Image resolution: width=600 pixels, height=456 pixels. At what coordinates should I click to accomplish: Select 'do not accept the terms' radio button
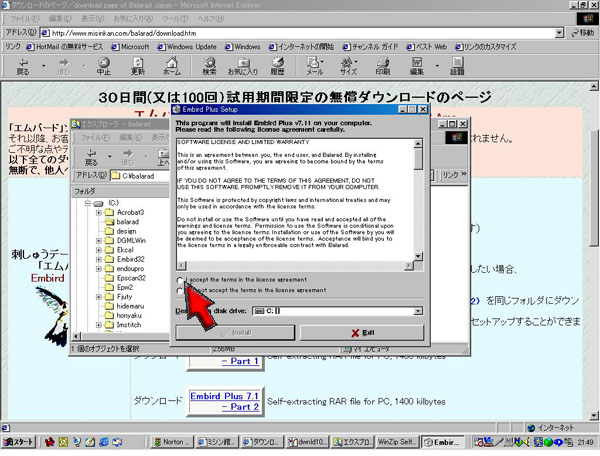click(x=179, y=291)
